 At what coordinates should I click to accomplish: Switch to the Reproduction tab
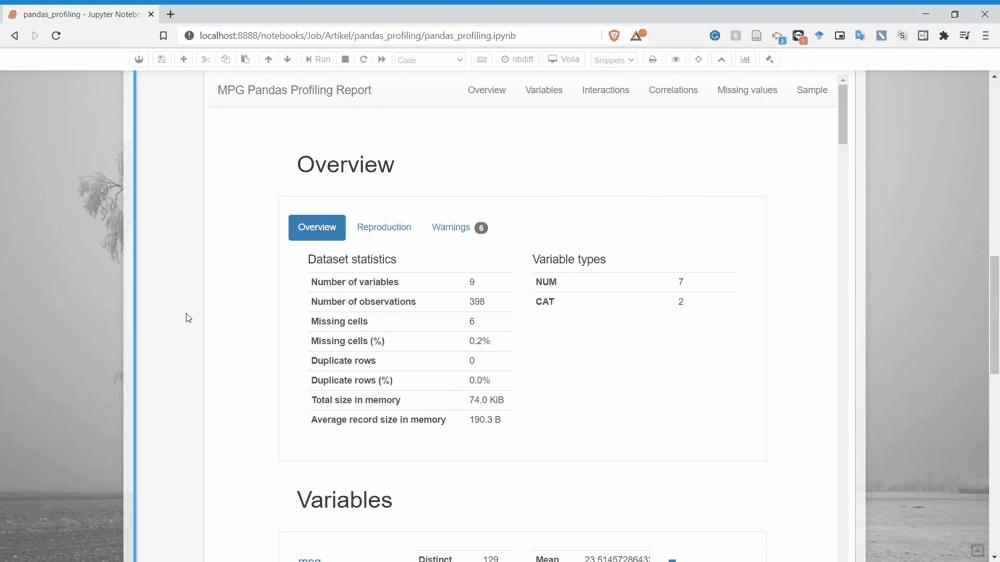pos(384,227)
